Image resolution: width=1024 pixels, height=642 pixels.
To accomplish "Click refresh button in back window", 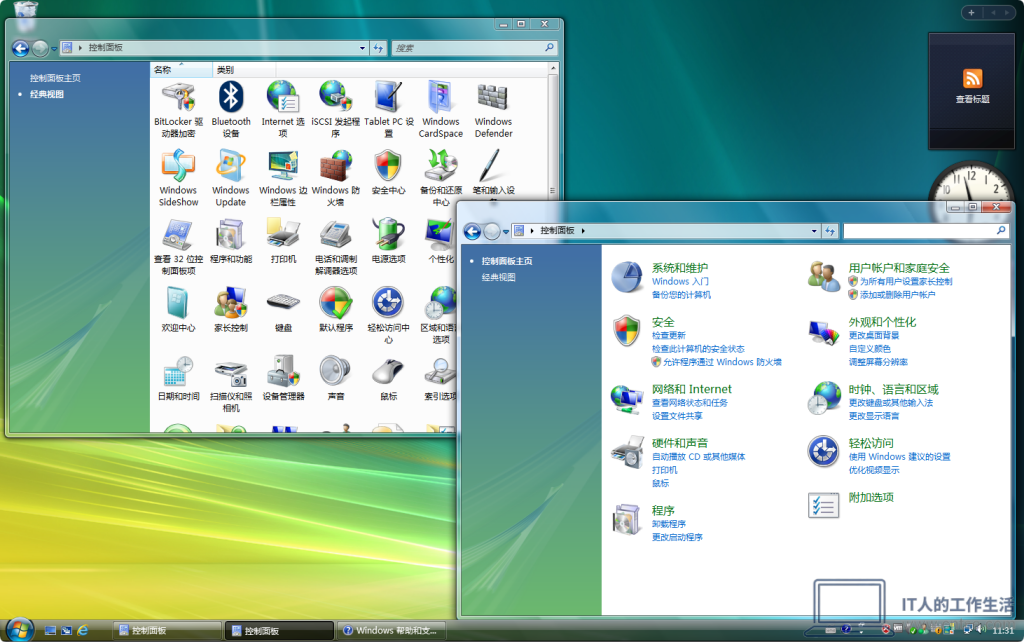I will 378,48.
